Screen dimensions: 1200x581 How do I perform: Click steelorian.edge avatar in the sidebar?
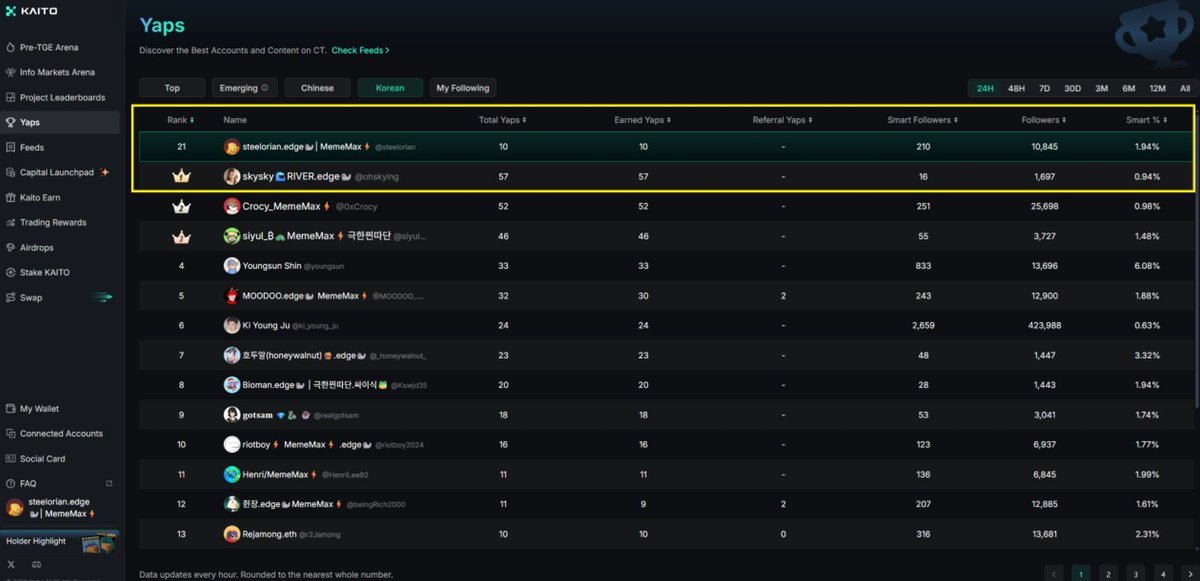point(15,508)
